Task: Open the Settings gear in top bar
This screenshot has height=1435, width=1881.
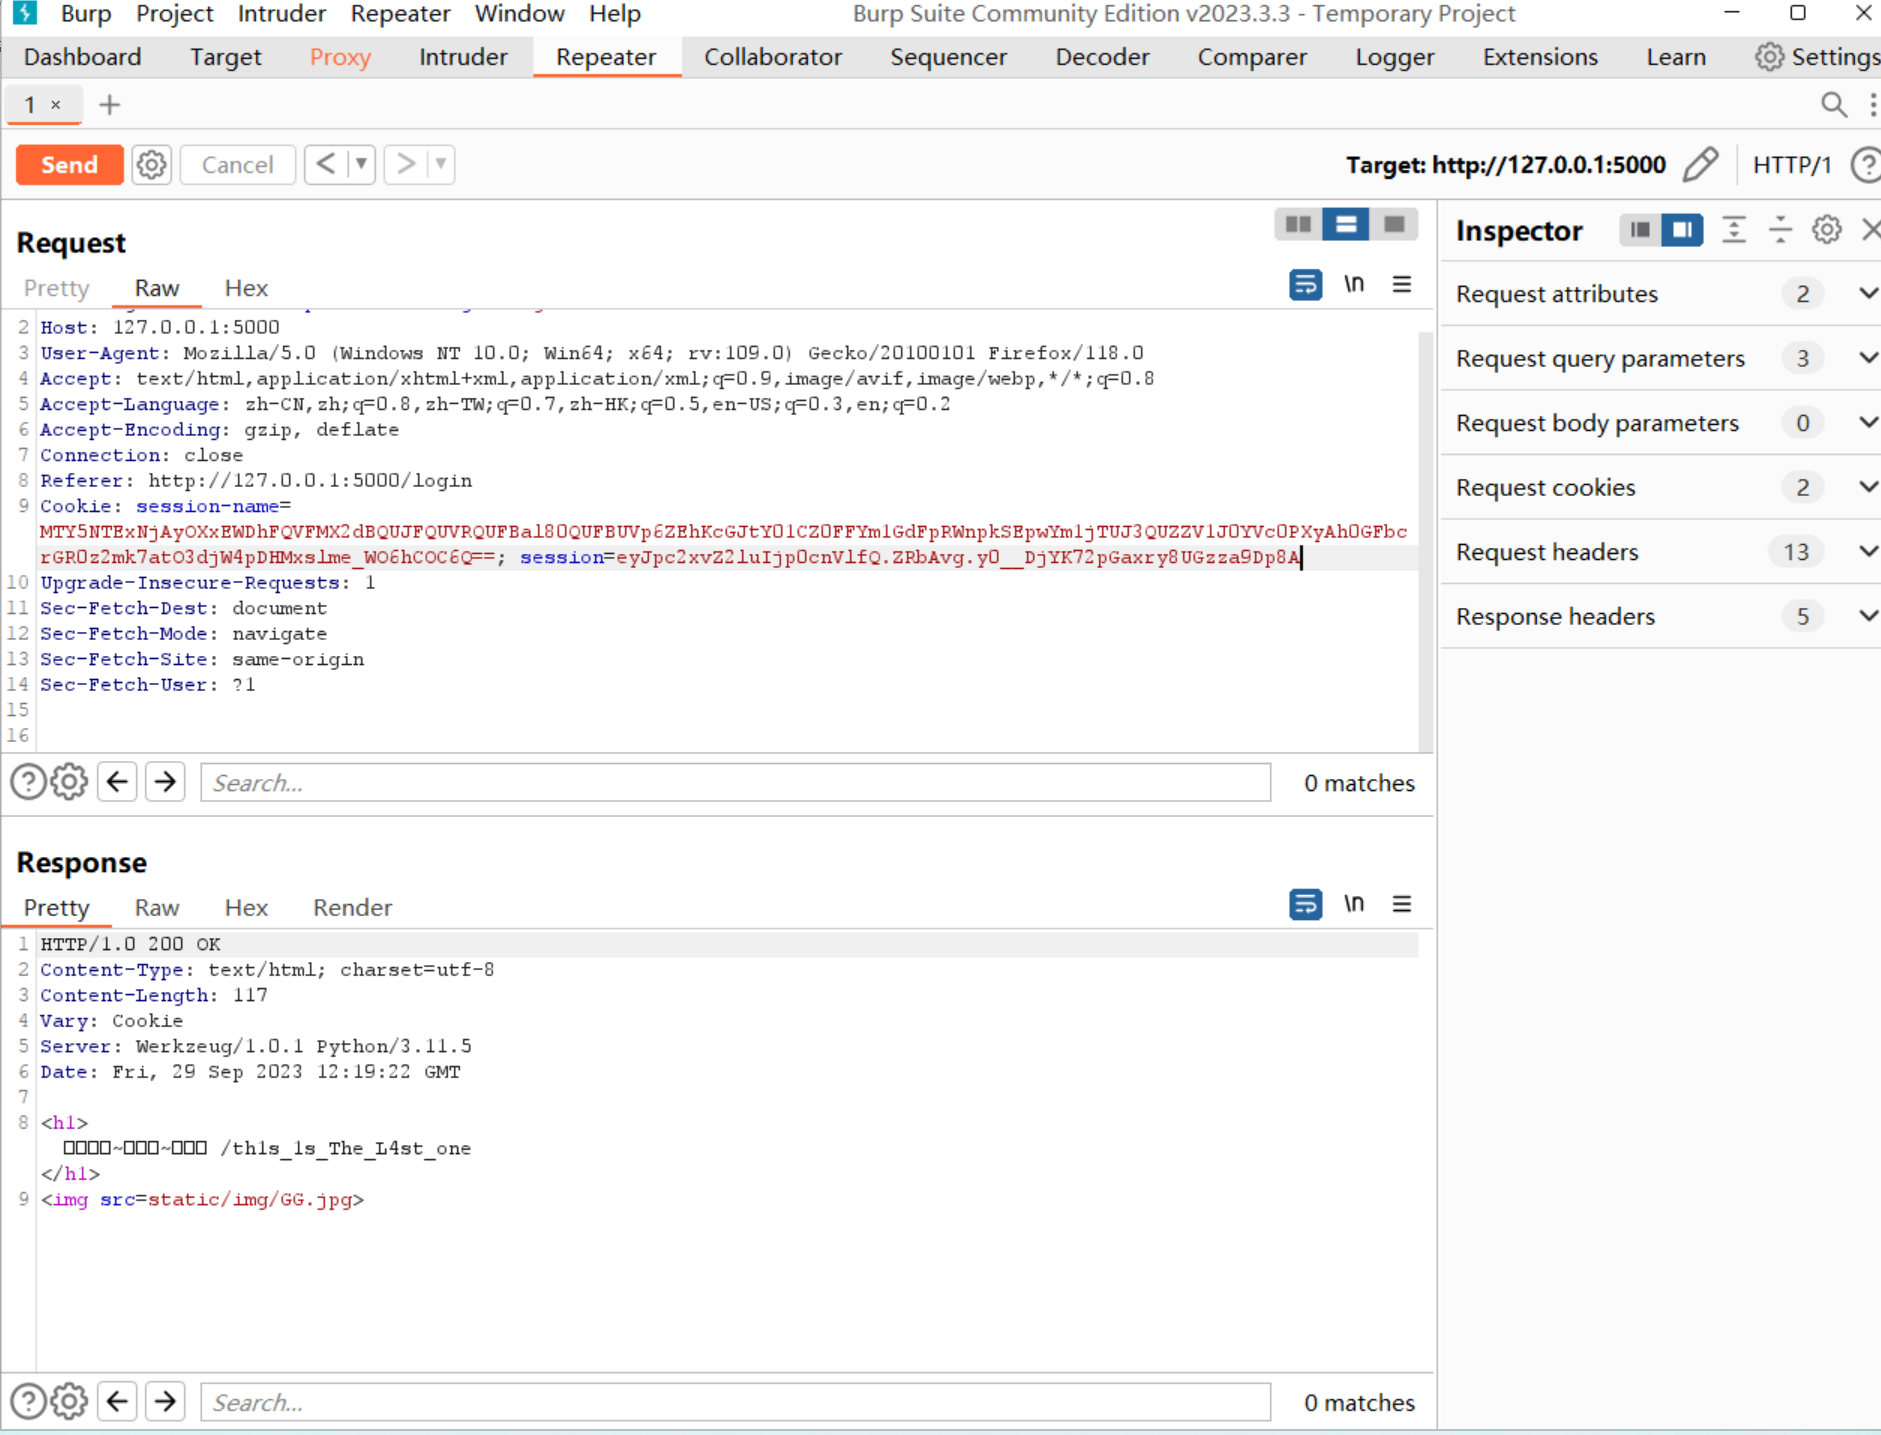Action: click(1769, 57)
